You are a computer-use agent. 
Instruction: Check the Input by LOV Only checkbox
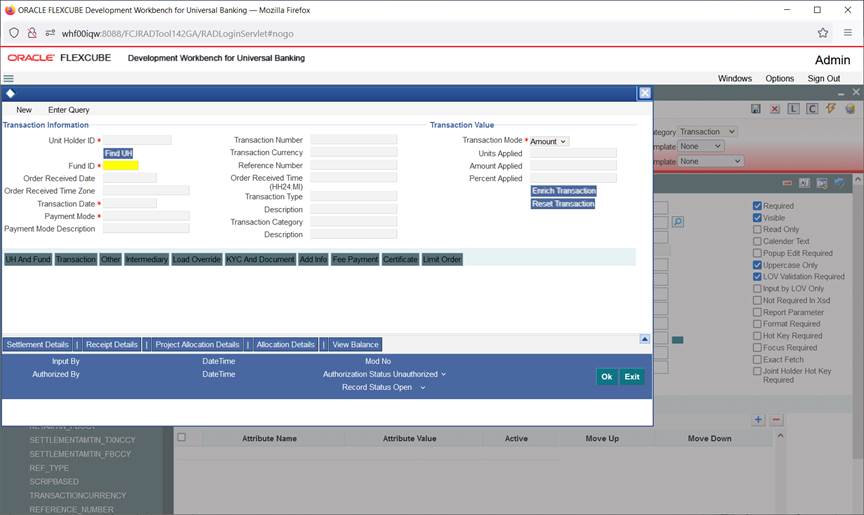coord(757,289)
